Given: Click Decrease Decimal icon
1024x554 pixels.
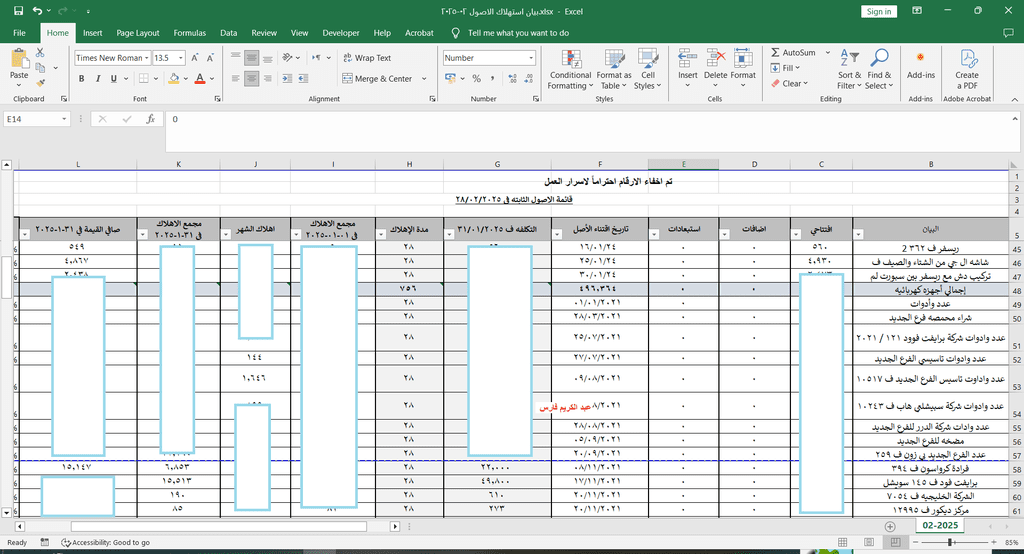Looking at the screenshot, I should (x=529, y=78).
